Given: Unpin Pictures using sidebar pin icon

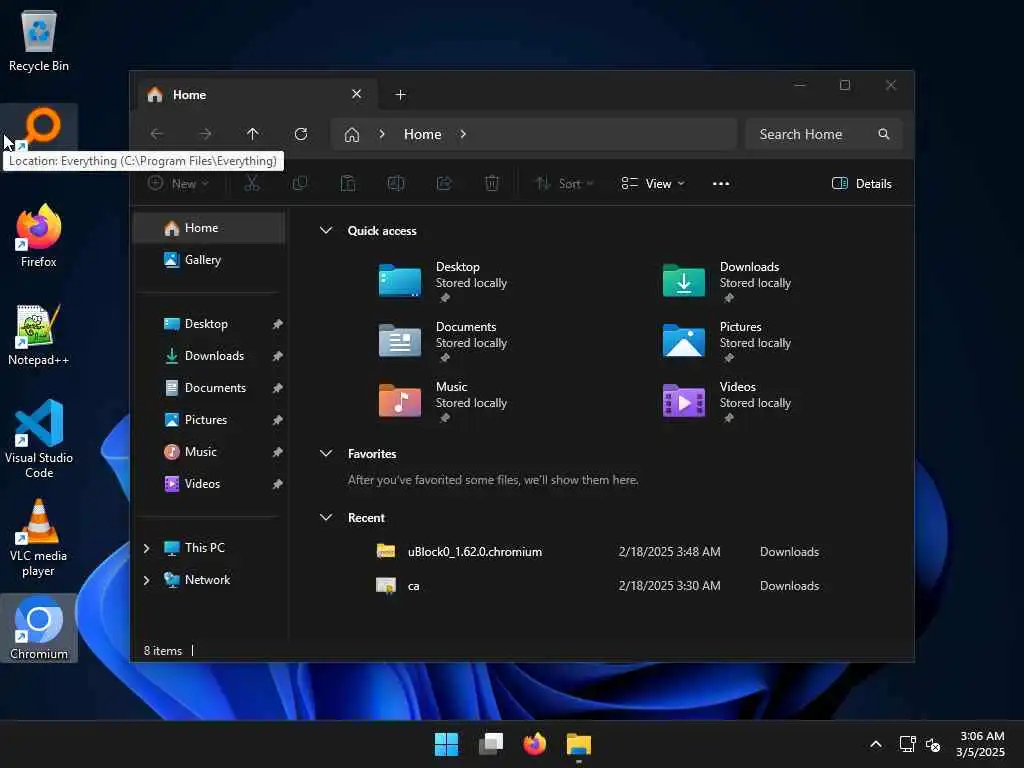Looking at the screenshot, I should (278, 420).
